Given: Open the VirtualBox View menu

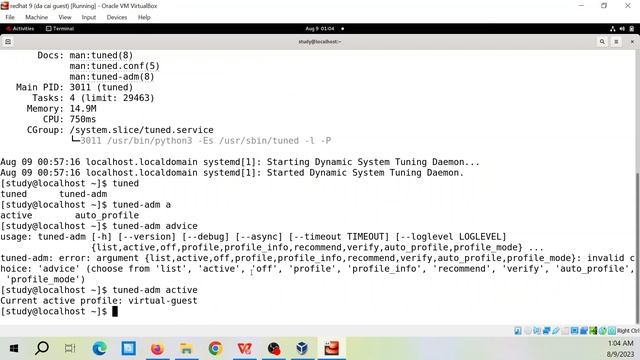Looking at the screenshot, I should pyautogui.click(x=64, y=17).
